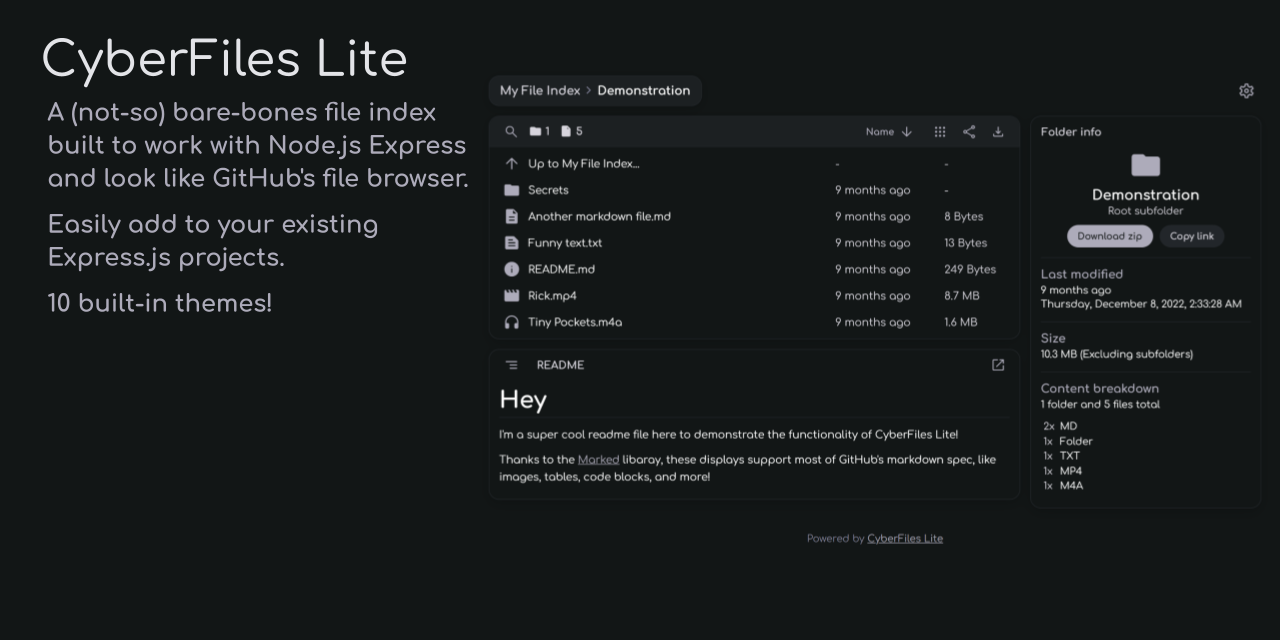Click the Hey heading in README
Image resolution: width=1280 pixels, height=640 pixels.
point(523,400)
